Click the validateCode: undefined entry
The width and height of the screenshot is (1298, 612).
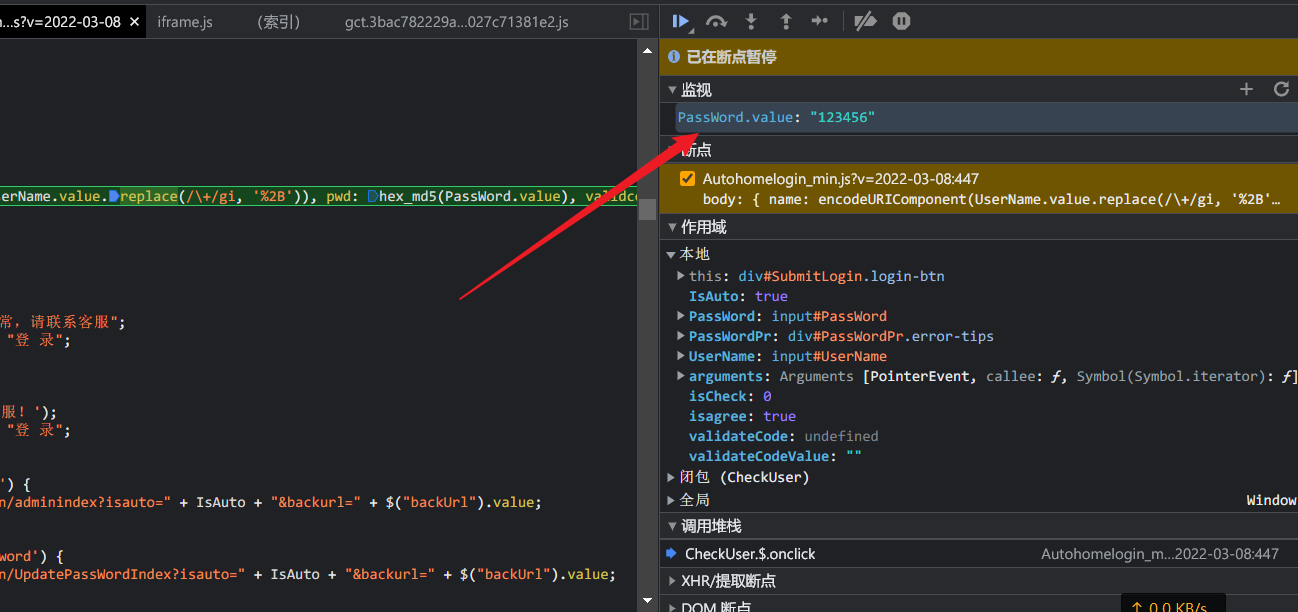tap(784, 436)
